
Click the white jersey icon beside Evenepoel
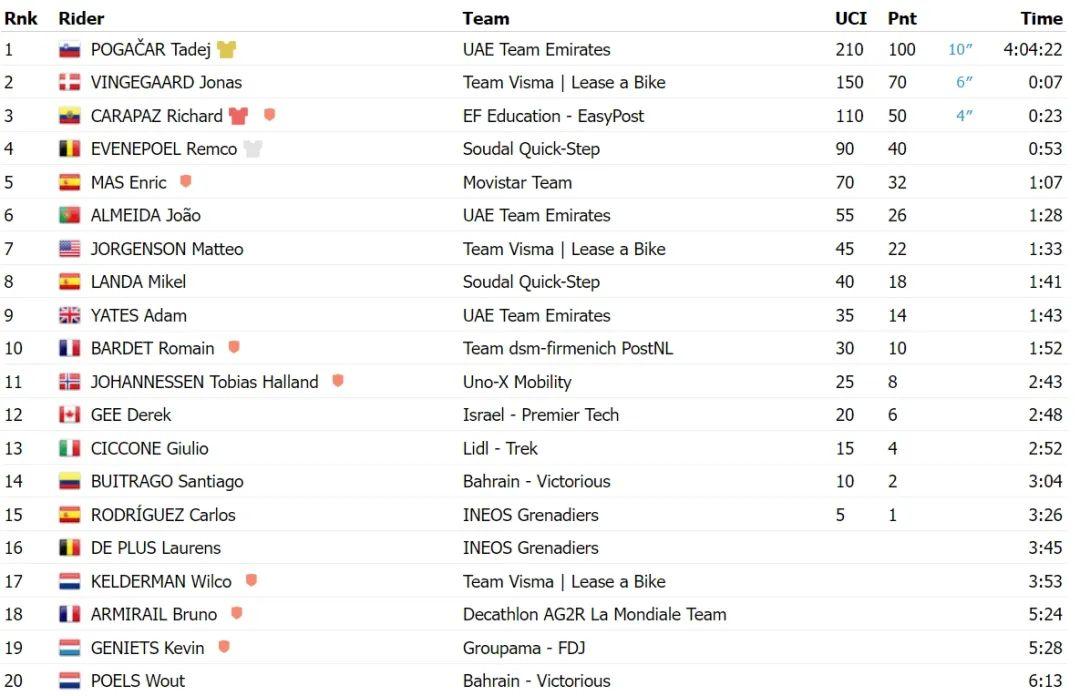253,149
